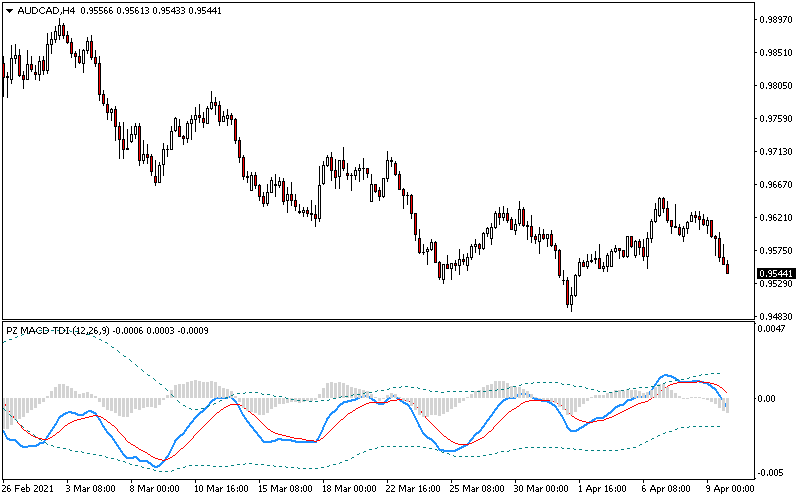Click the 0.98970 price axis label
The height and width of the screenshot is (500, 800).
coord(776,19)
